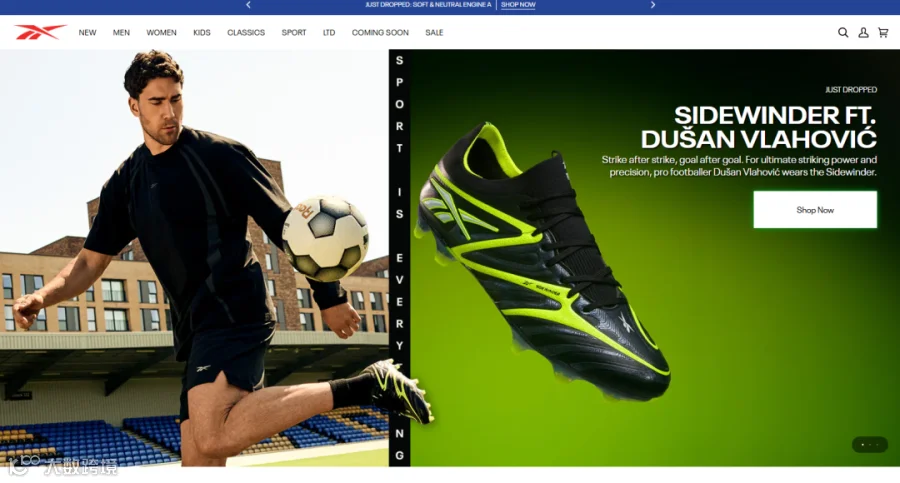This screenshot has height=483, width=900.
Task: Click the 'JUST DROPPED: SOFT & NEUTRAL' announcement text
Action: click(428, 5)
